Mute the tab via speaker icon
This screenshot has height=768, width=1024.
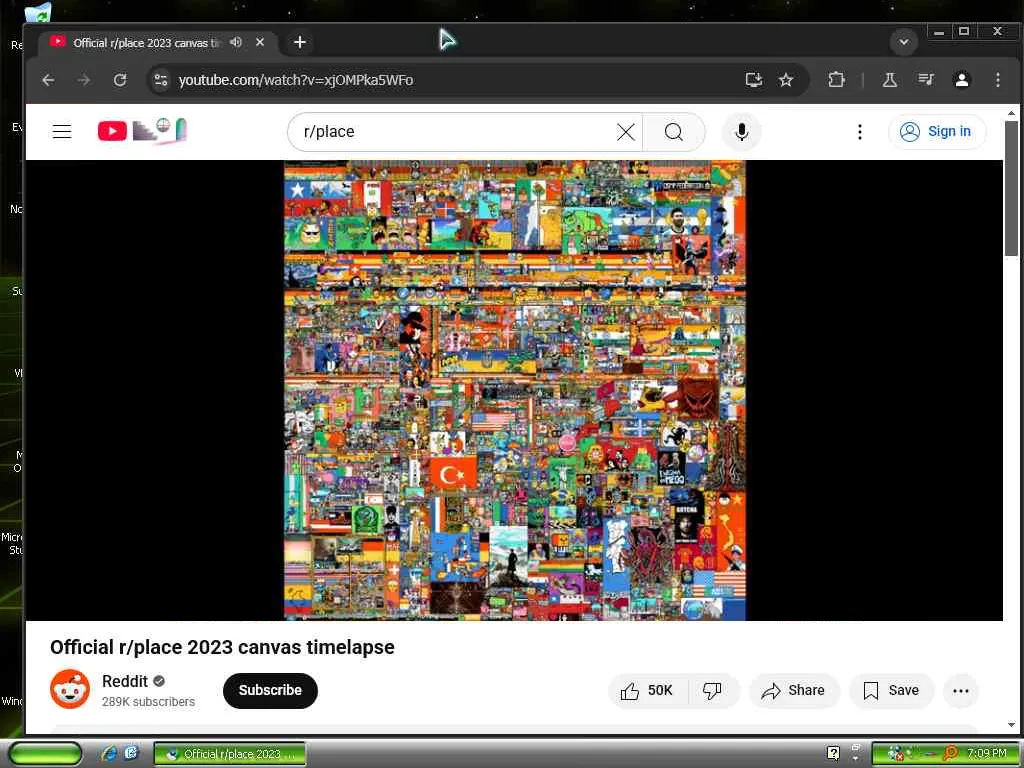click(236, 42)
